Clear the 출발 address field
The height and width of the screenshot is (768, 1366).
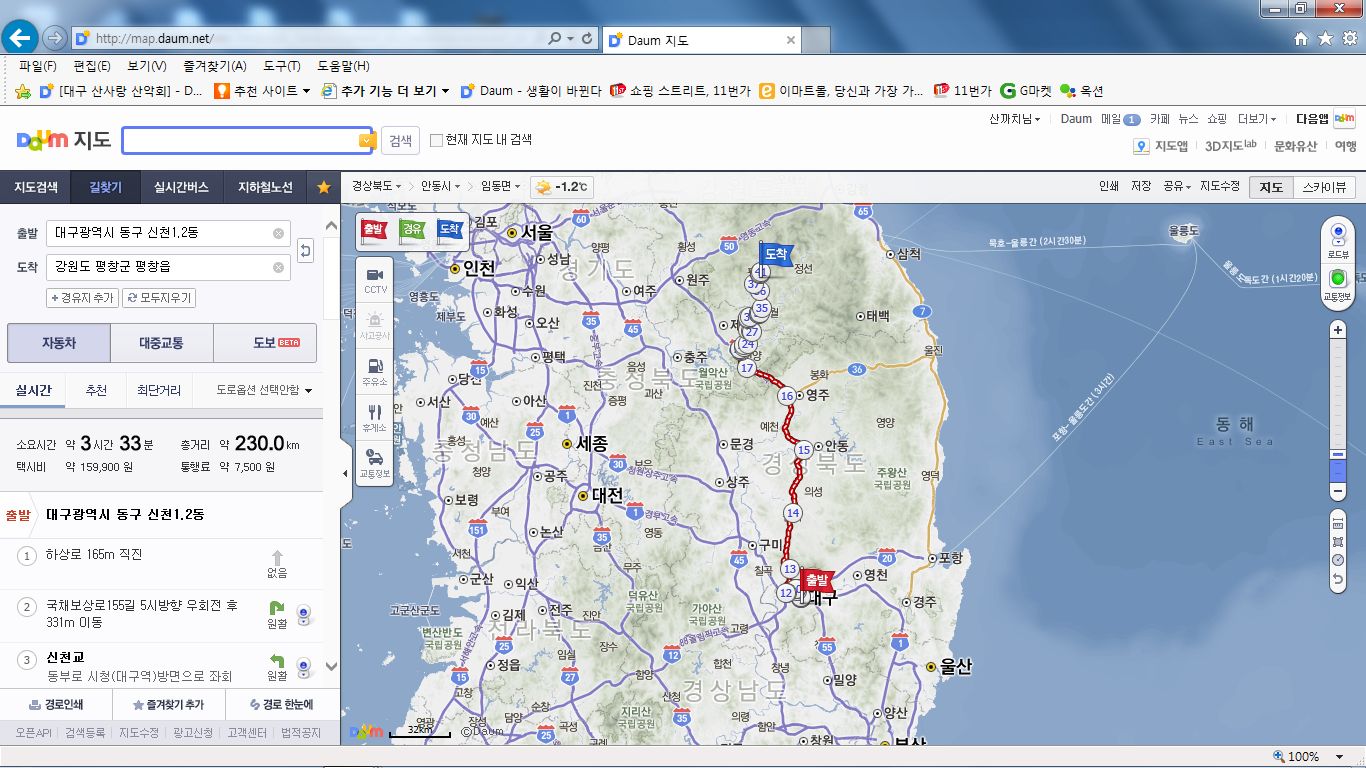click(x=279, y=233)
